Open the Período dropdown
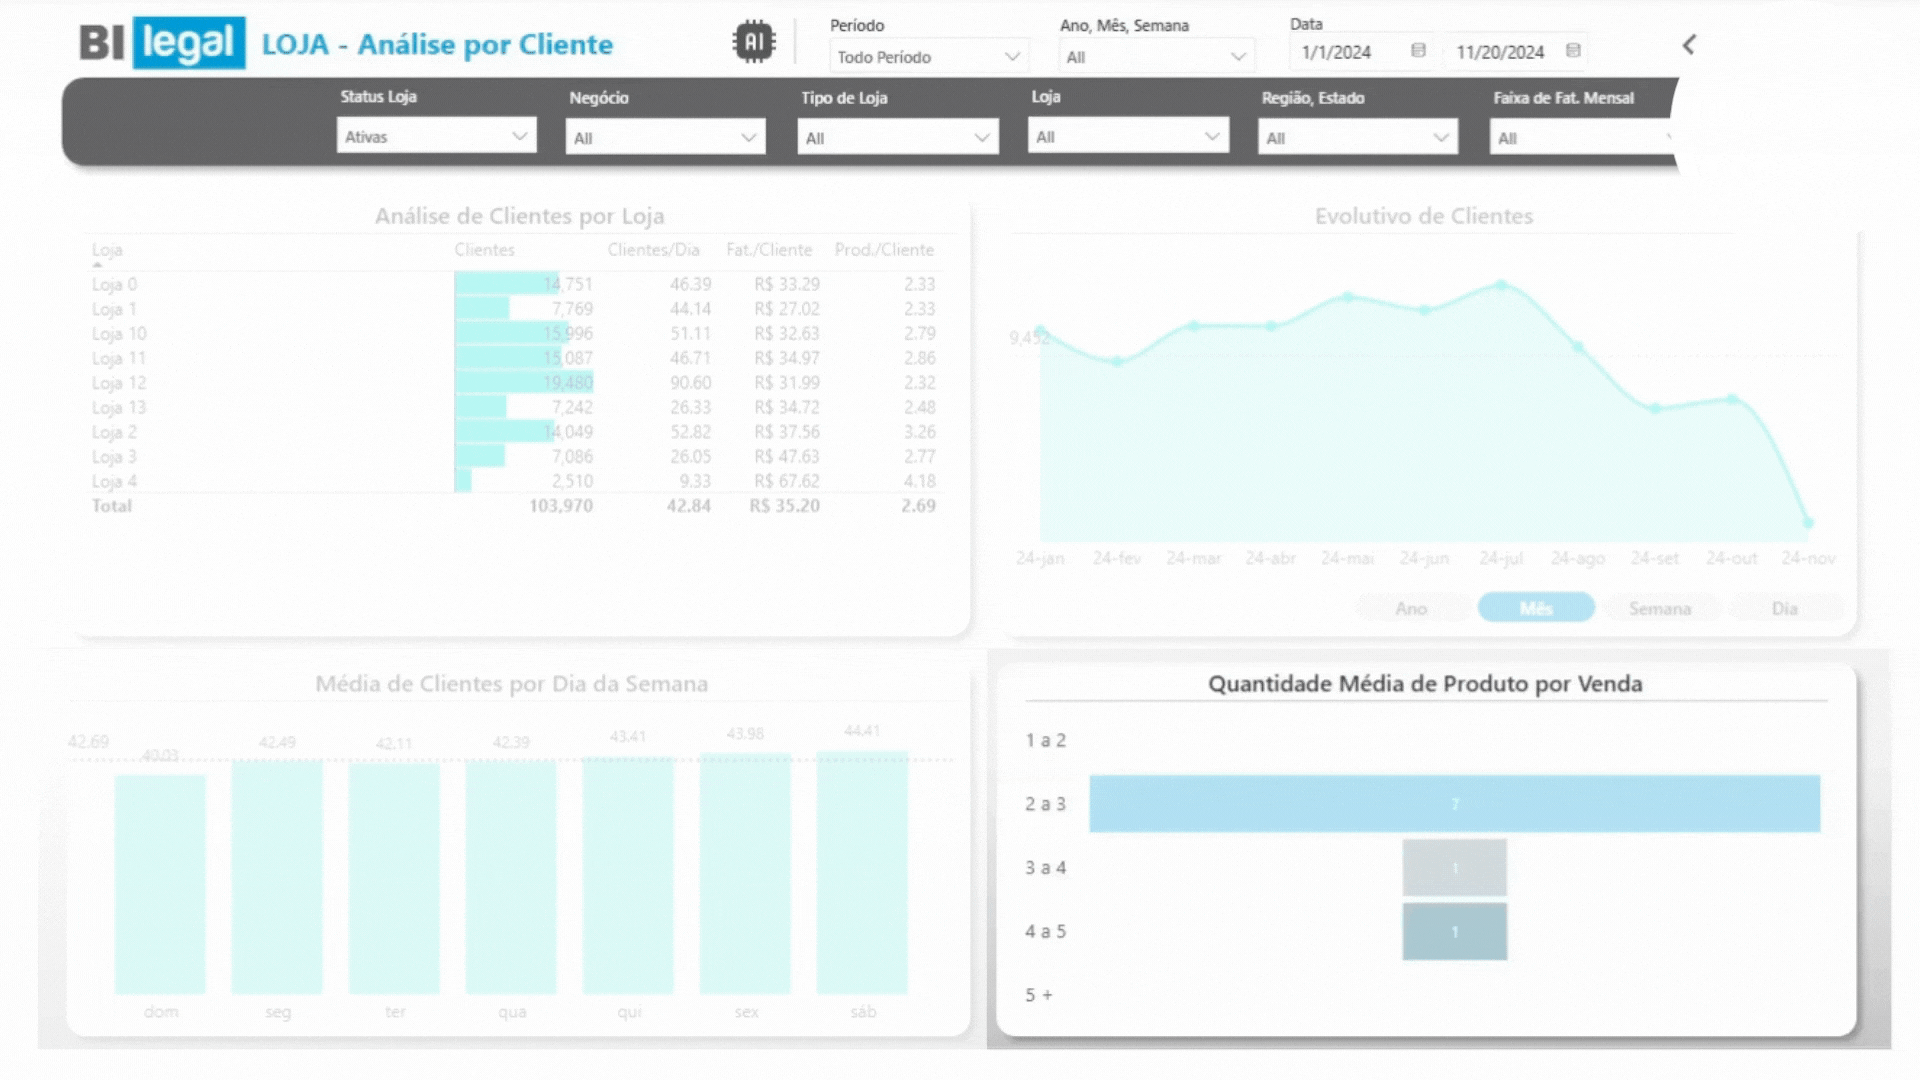This screenshot has width=1920, height=1080. (928, 57)
